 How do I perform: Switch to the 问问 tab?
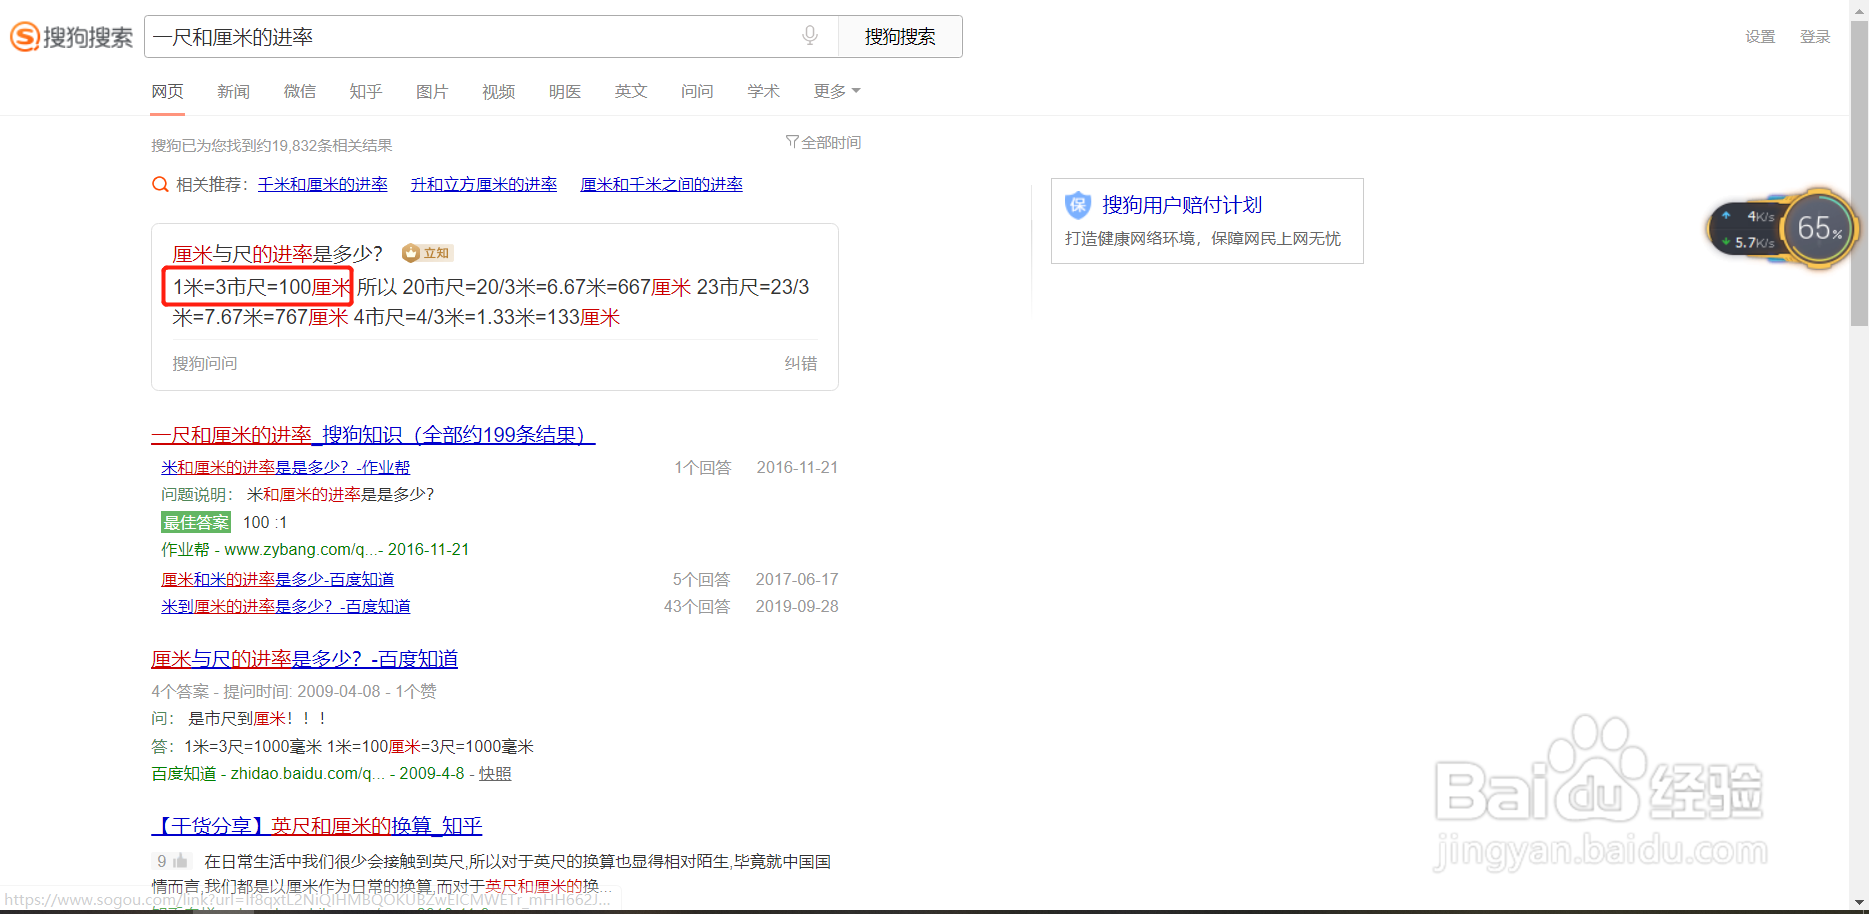tap(697, 91)
